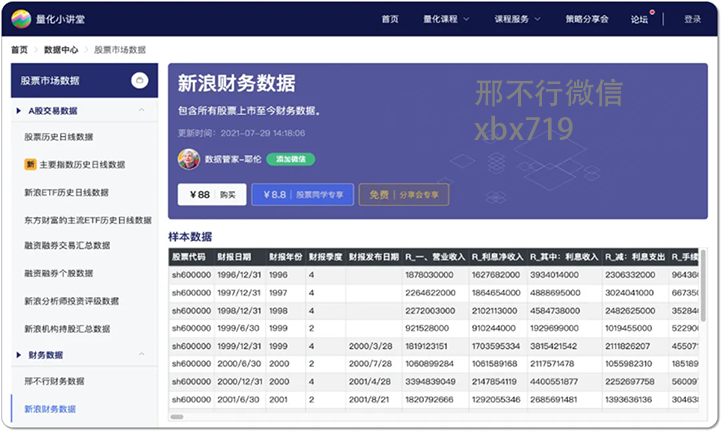Open 融资融券交易汇总数据 in sidebar
Viewport: 722px width, 432px height.
tap(67, 245)
